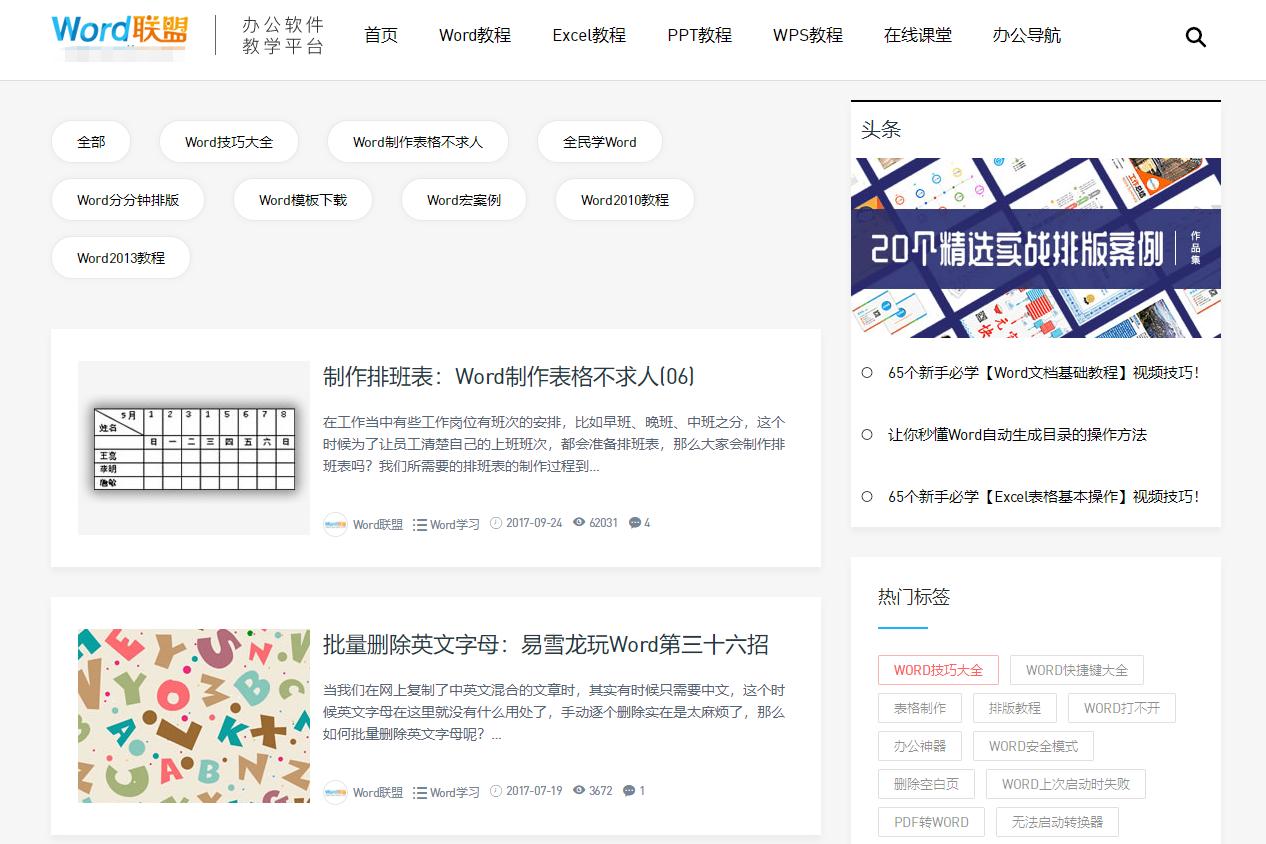
Task: Select the Word2010教程 filter pill
Action: (624, 200)
